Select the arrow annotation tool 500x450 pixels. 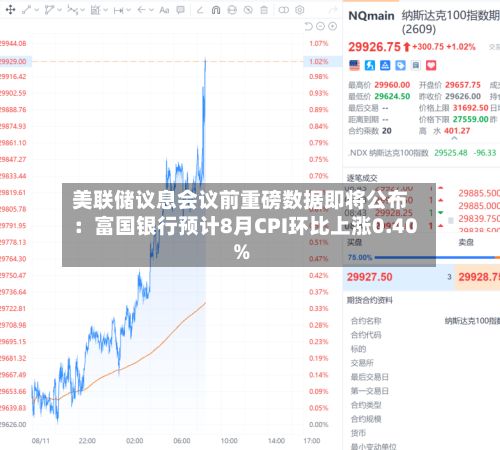click(x=141, y=10)
